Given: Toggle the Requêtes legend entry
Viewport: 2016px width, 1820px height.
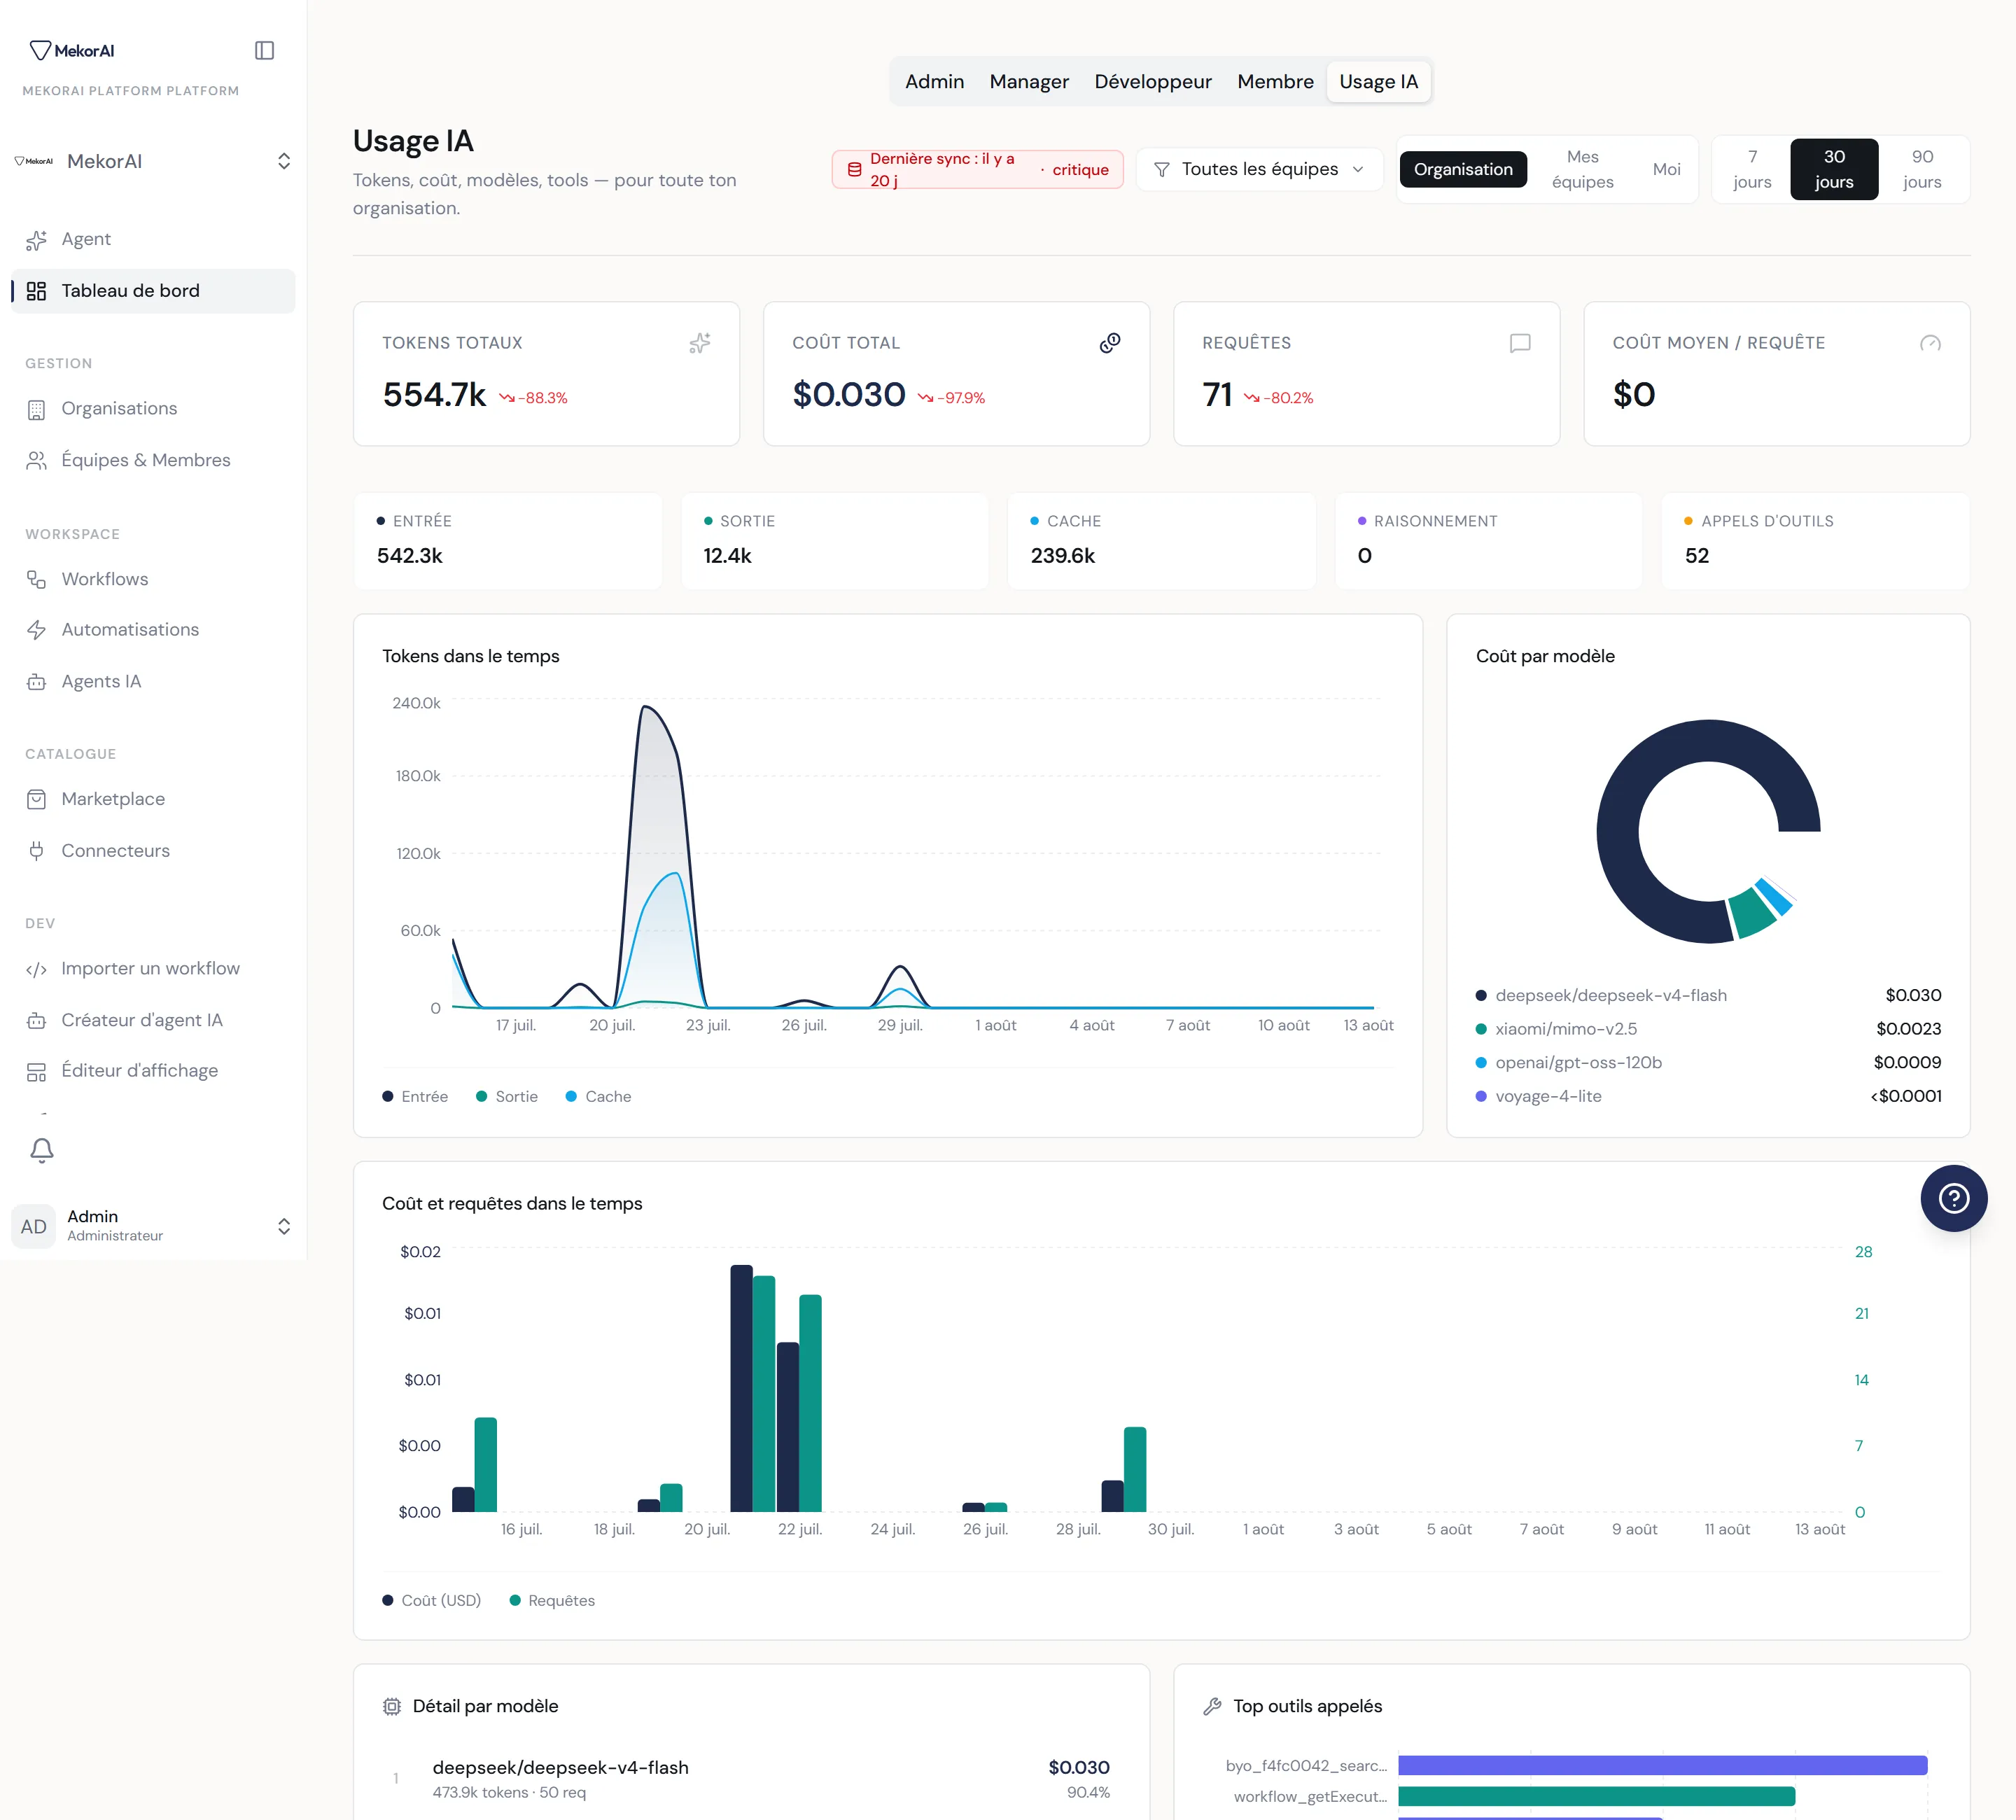Looking at the screenshot, I should pyautogui.click(x=552, y=1601).
